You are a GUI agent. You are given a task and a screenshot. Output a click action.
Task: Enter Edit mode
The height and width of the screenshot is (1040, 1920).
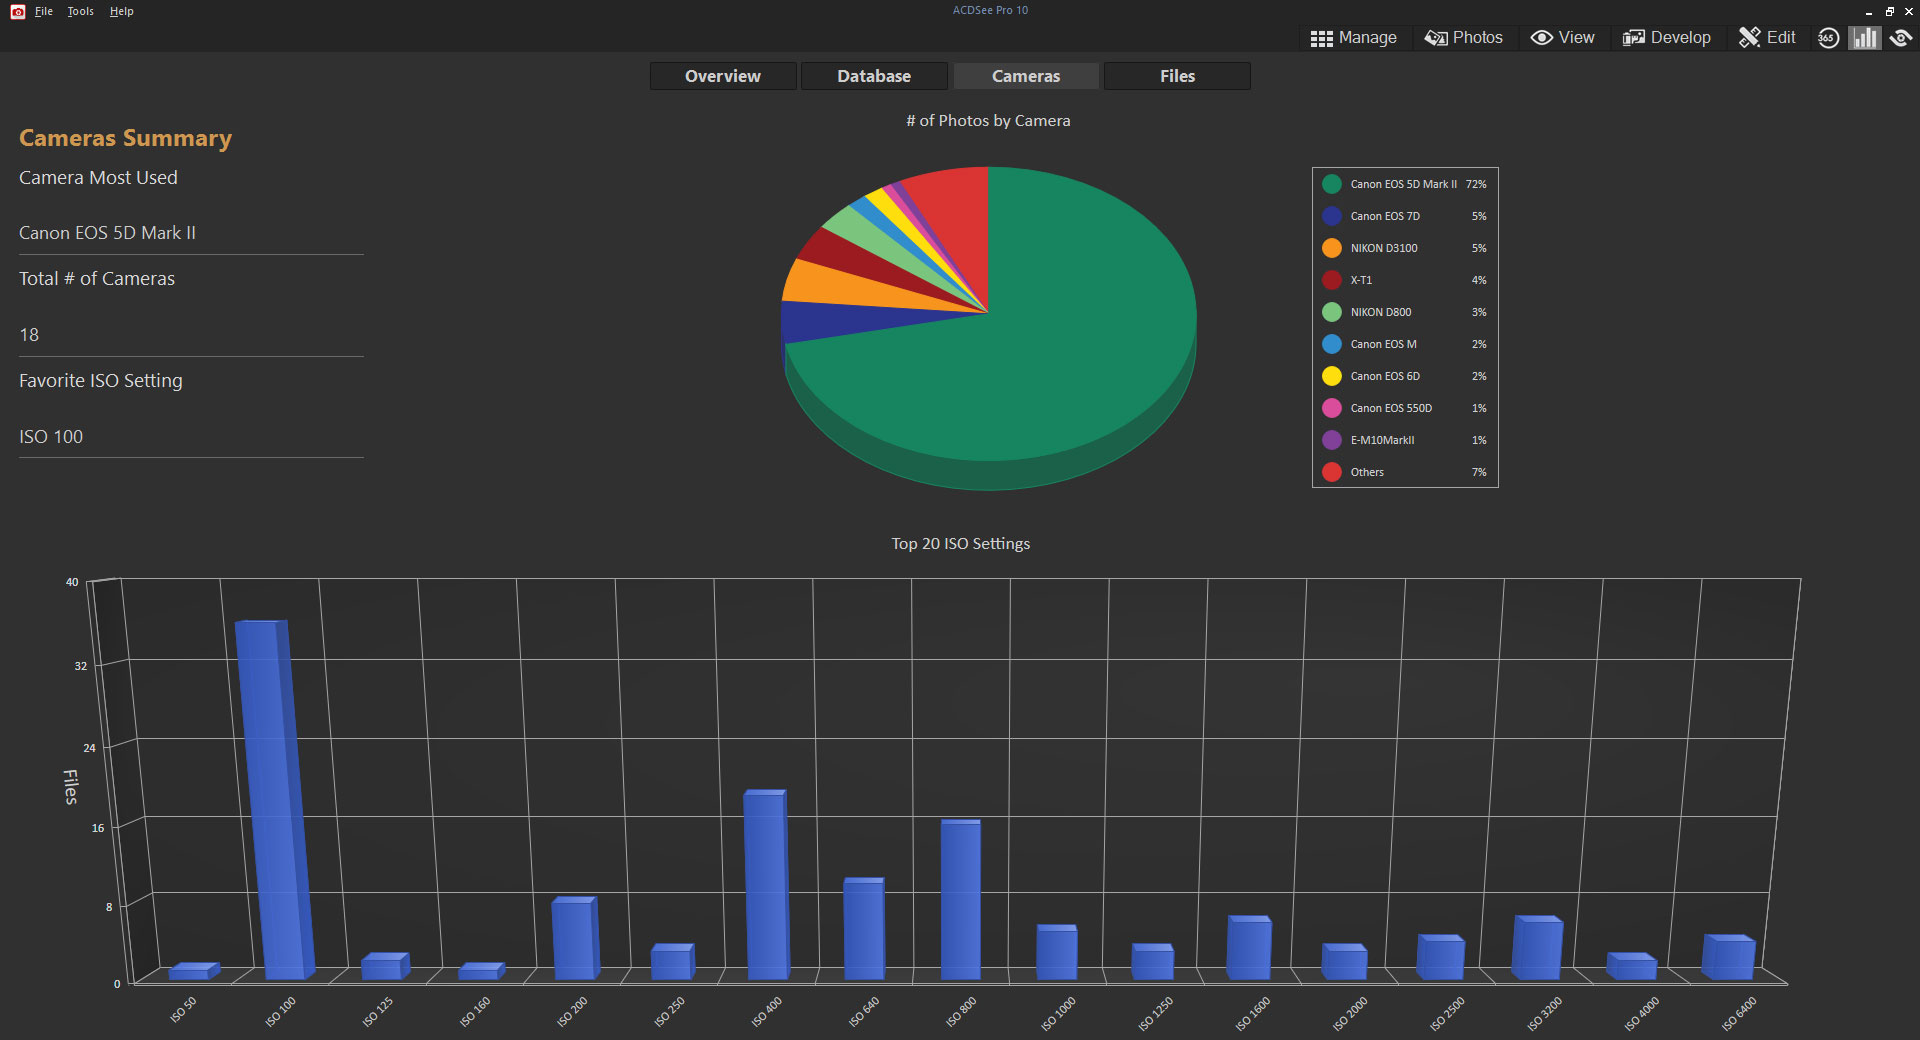click(x=1767, y=38)
